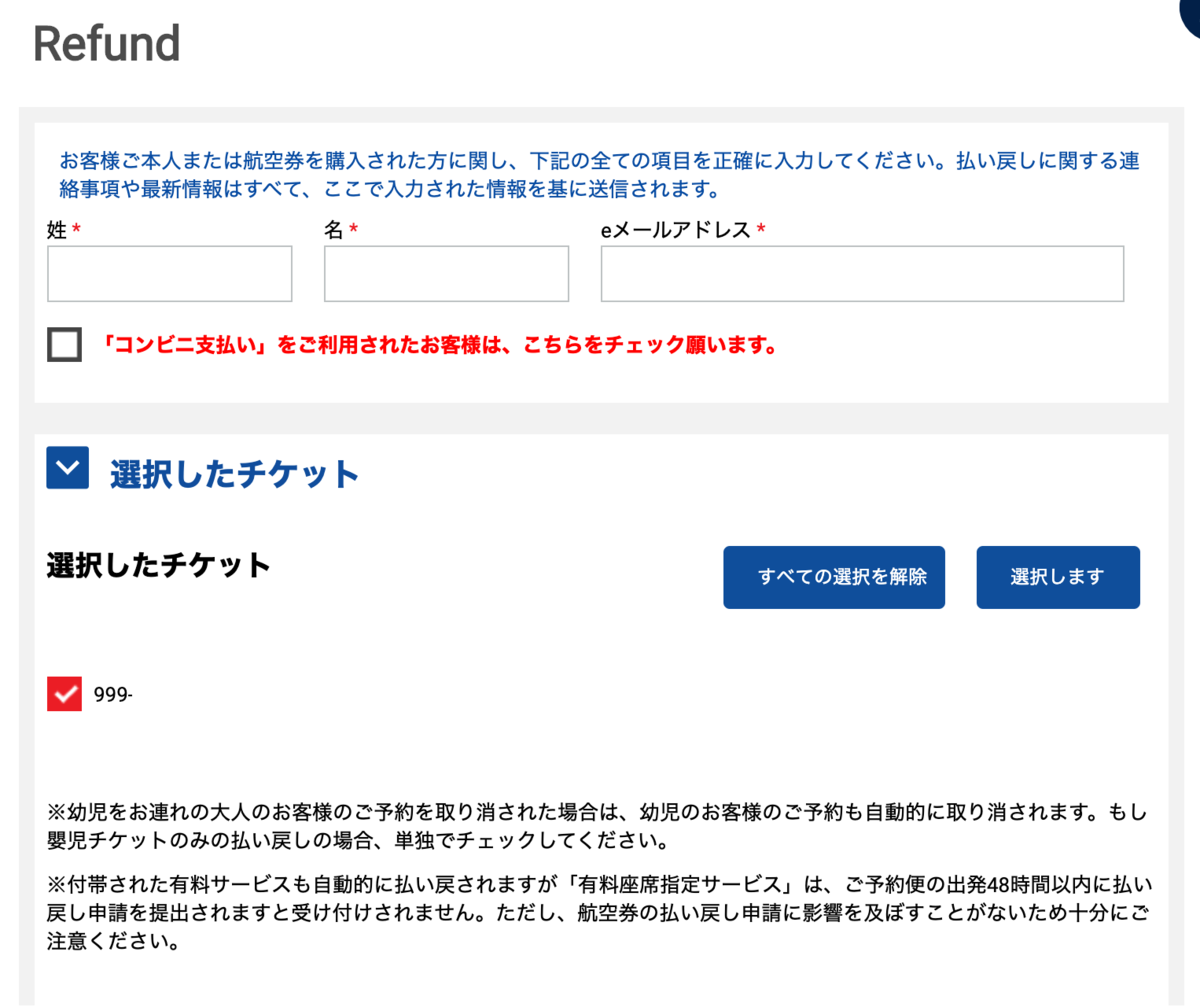Click the blue 選択したチケット section title

click(x=234, y=473)
